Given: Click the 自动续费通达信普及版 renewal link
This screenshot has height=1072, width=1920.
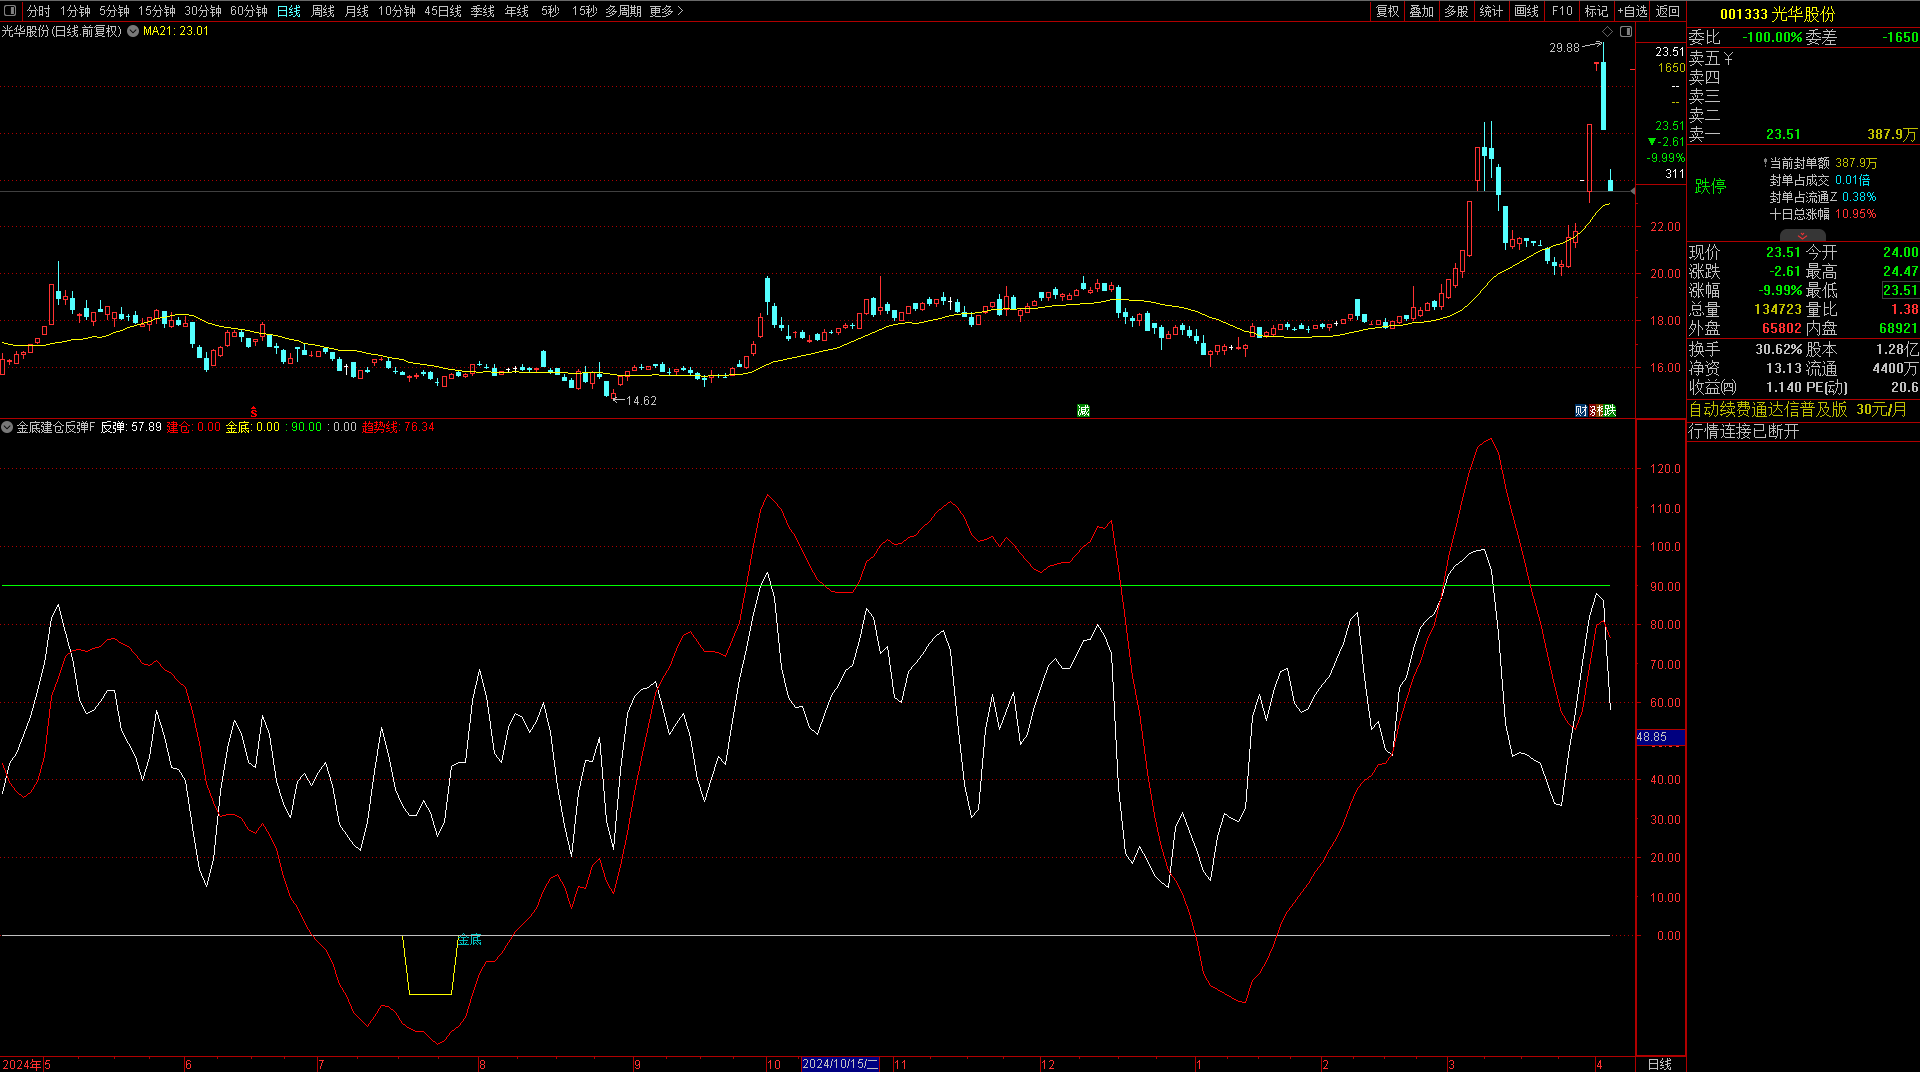Looking at the screenshot, I should pos(1768,409).
